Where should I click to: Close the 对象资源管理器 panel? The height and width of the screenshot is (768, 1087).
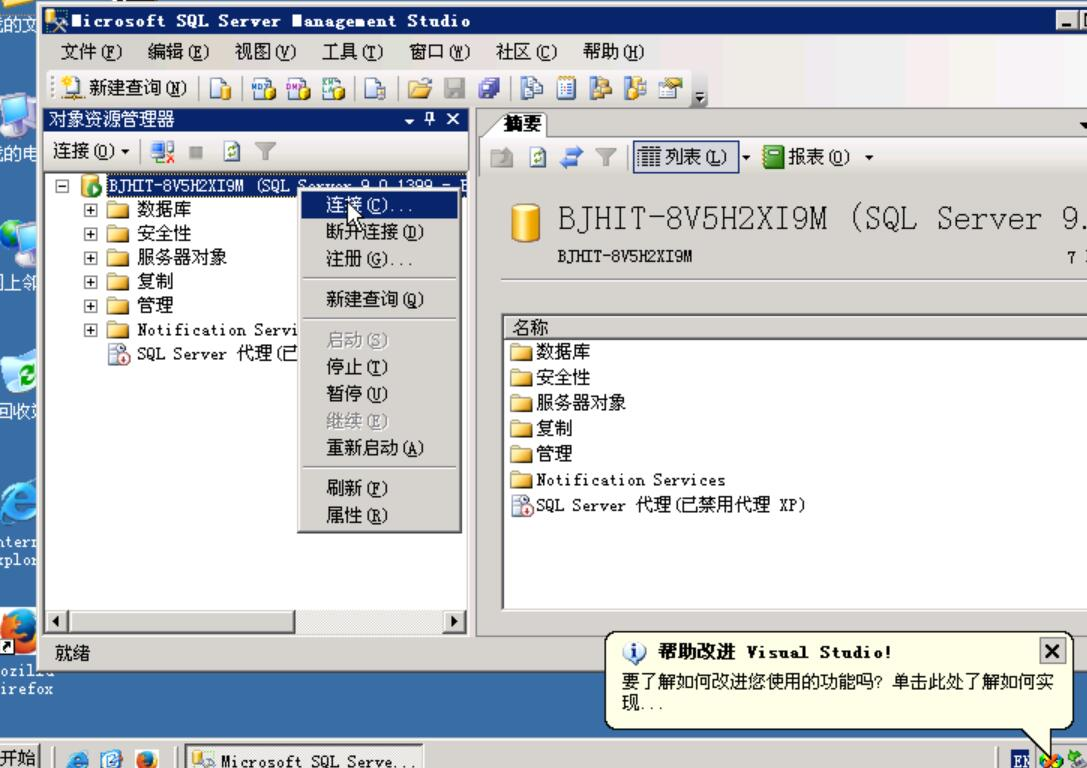(453, 119)
